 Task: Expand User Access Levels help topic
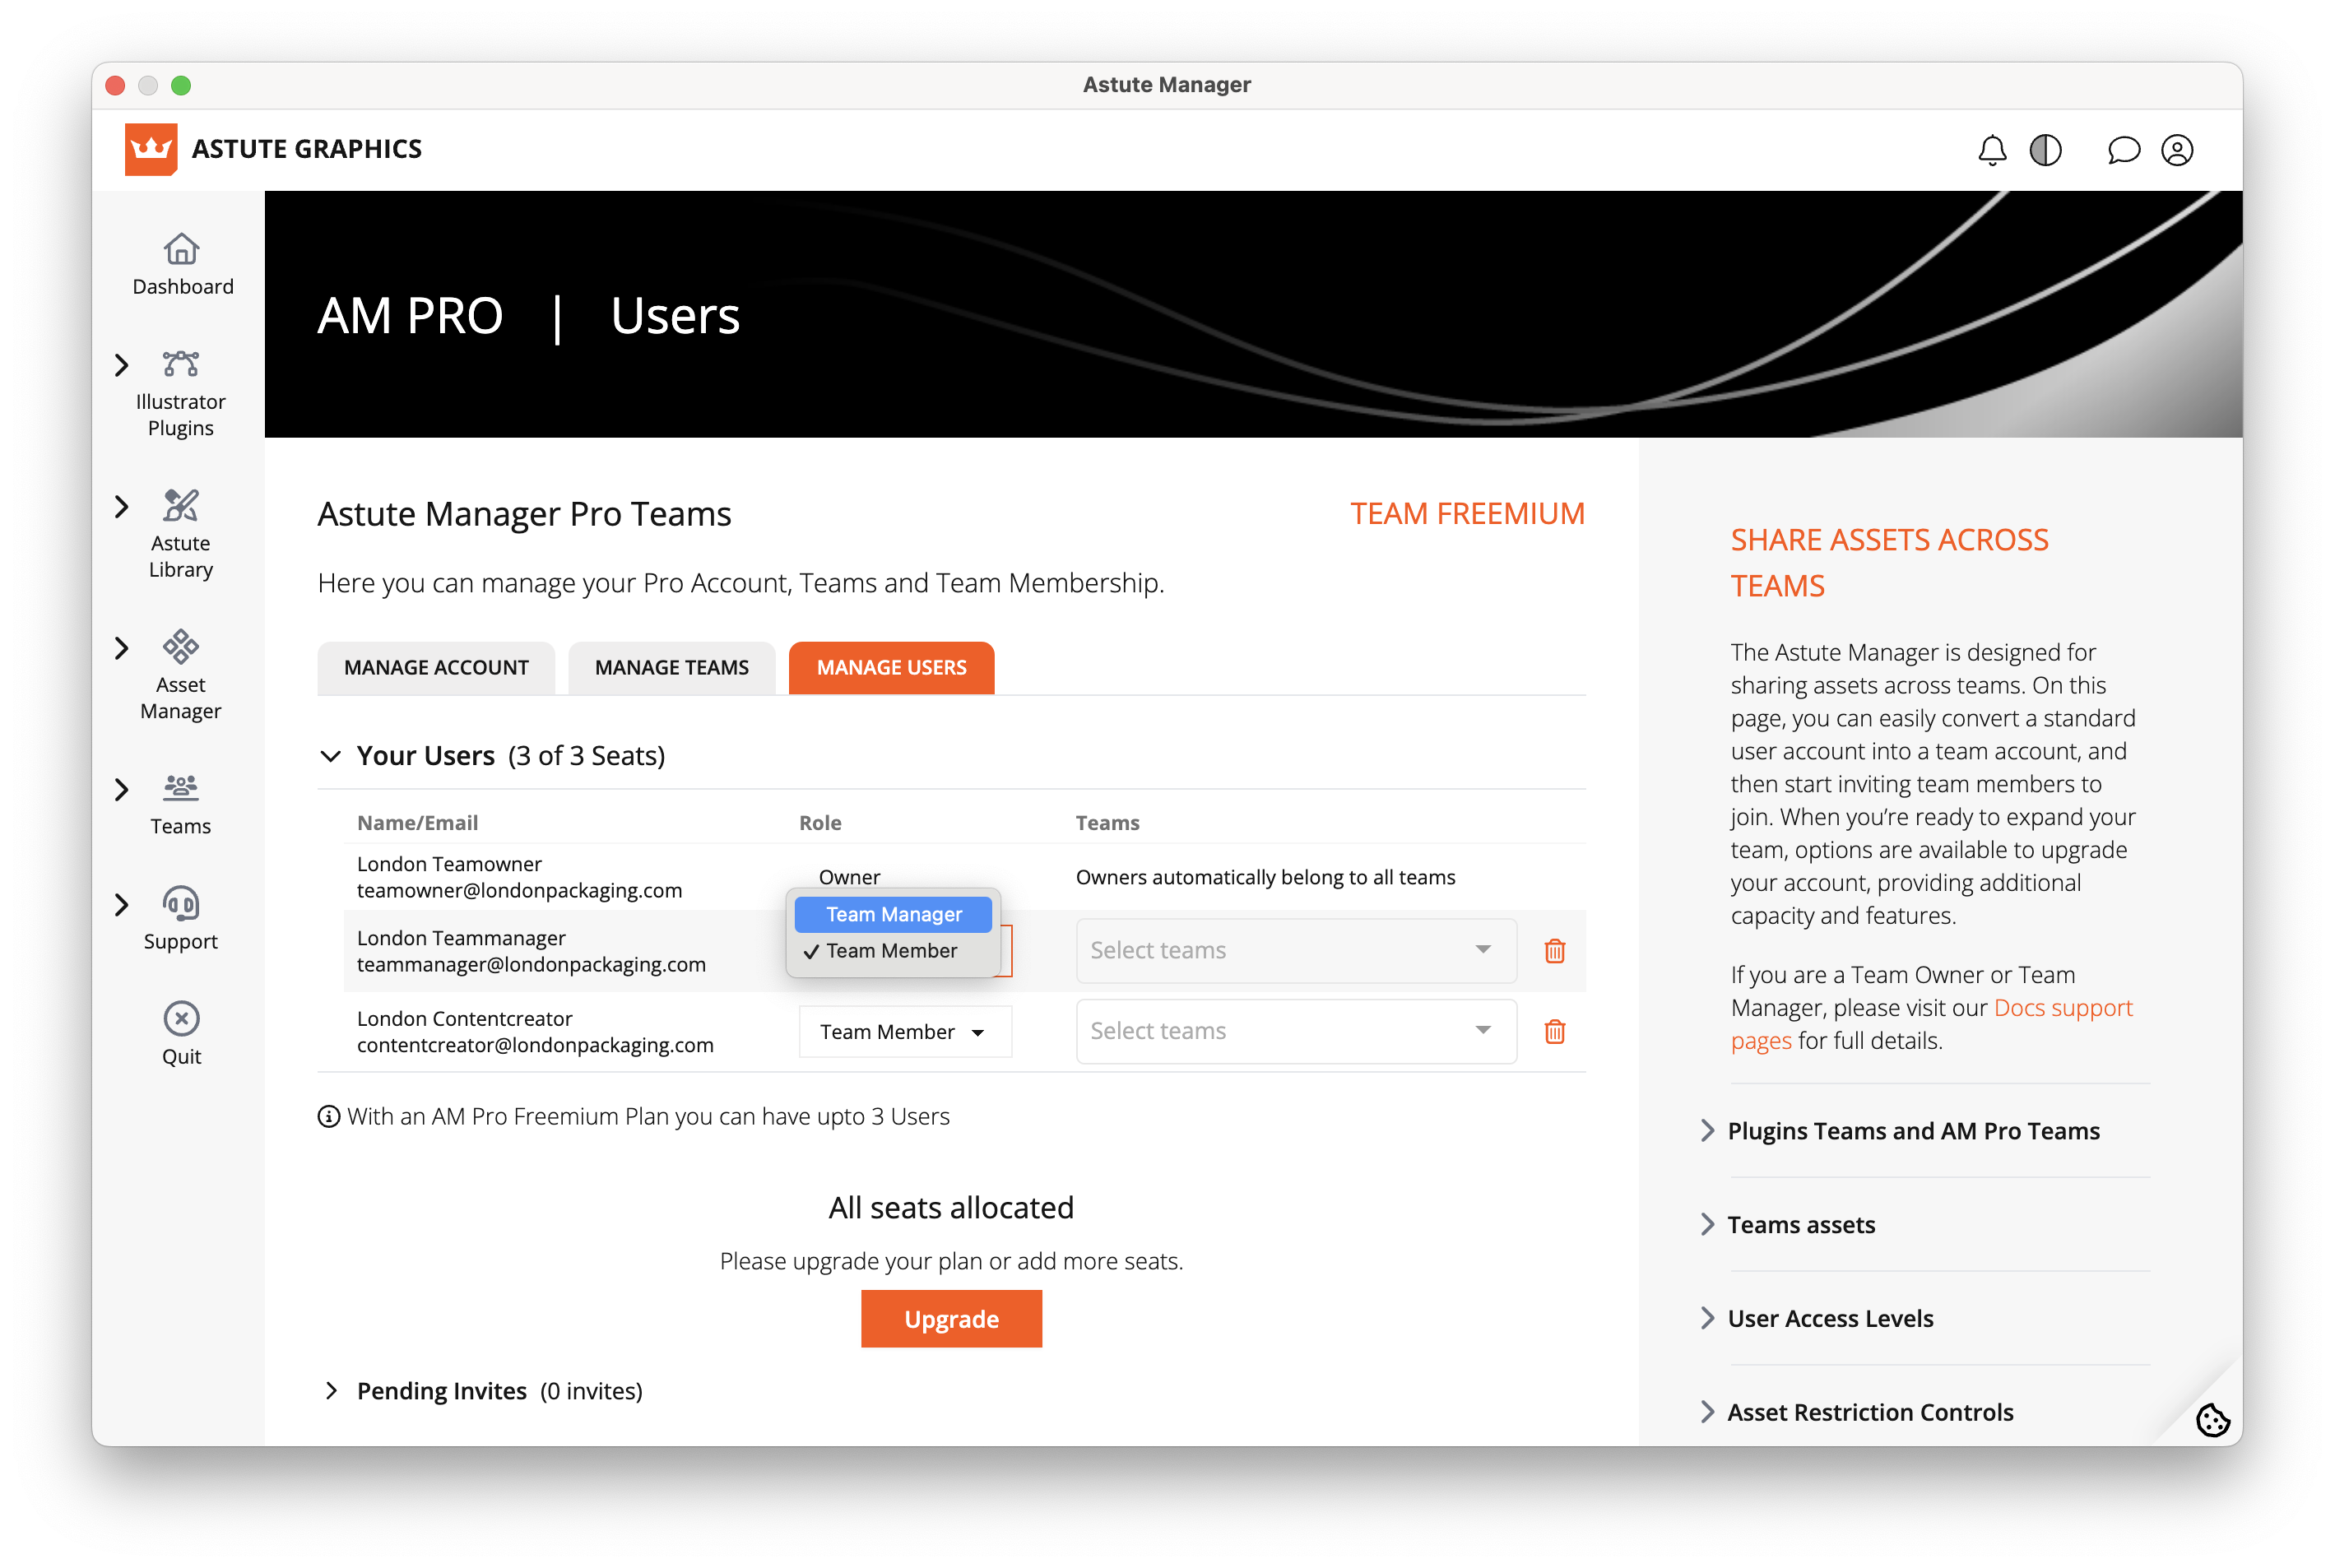click(1829, 1319)
